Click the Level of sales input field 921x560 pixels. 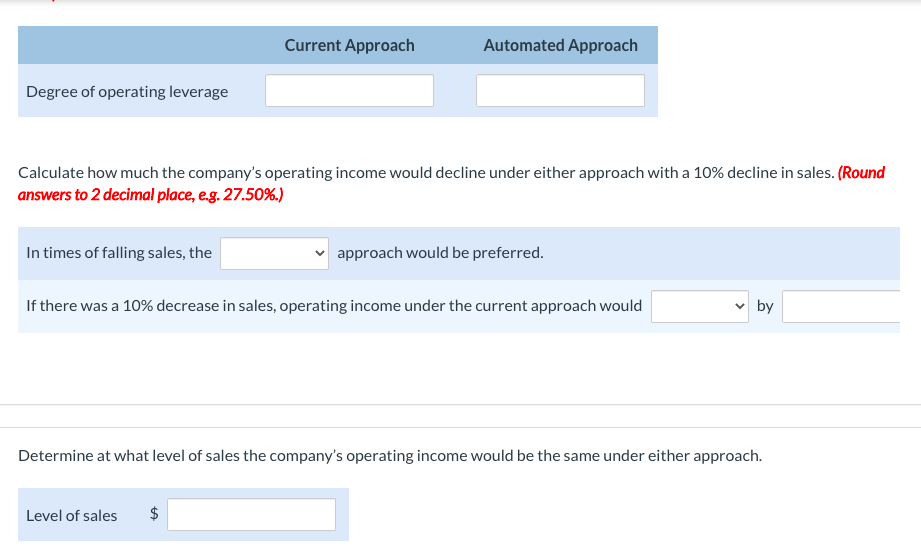(251, 514)
